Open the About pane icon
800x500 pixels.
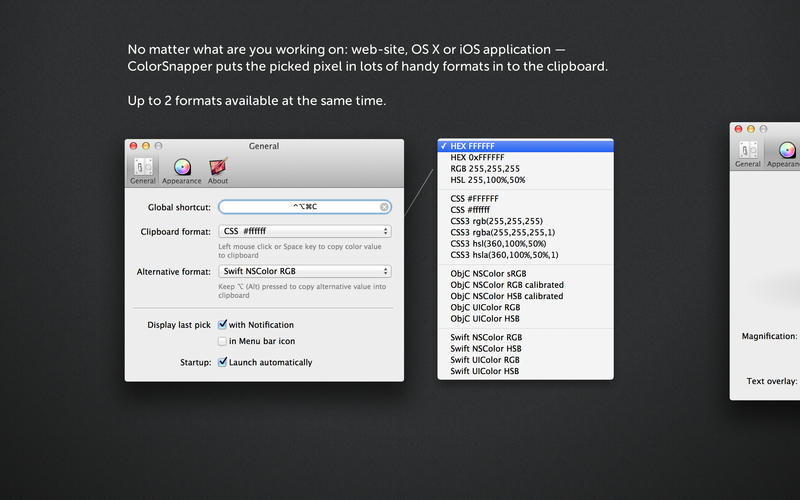[x=217, y=170]
